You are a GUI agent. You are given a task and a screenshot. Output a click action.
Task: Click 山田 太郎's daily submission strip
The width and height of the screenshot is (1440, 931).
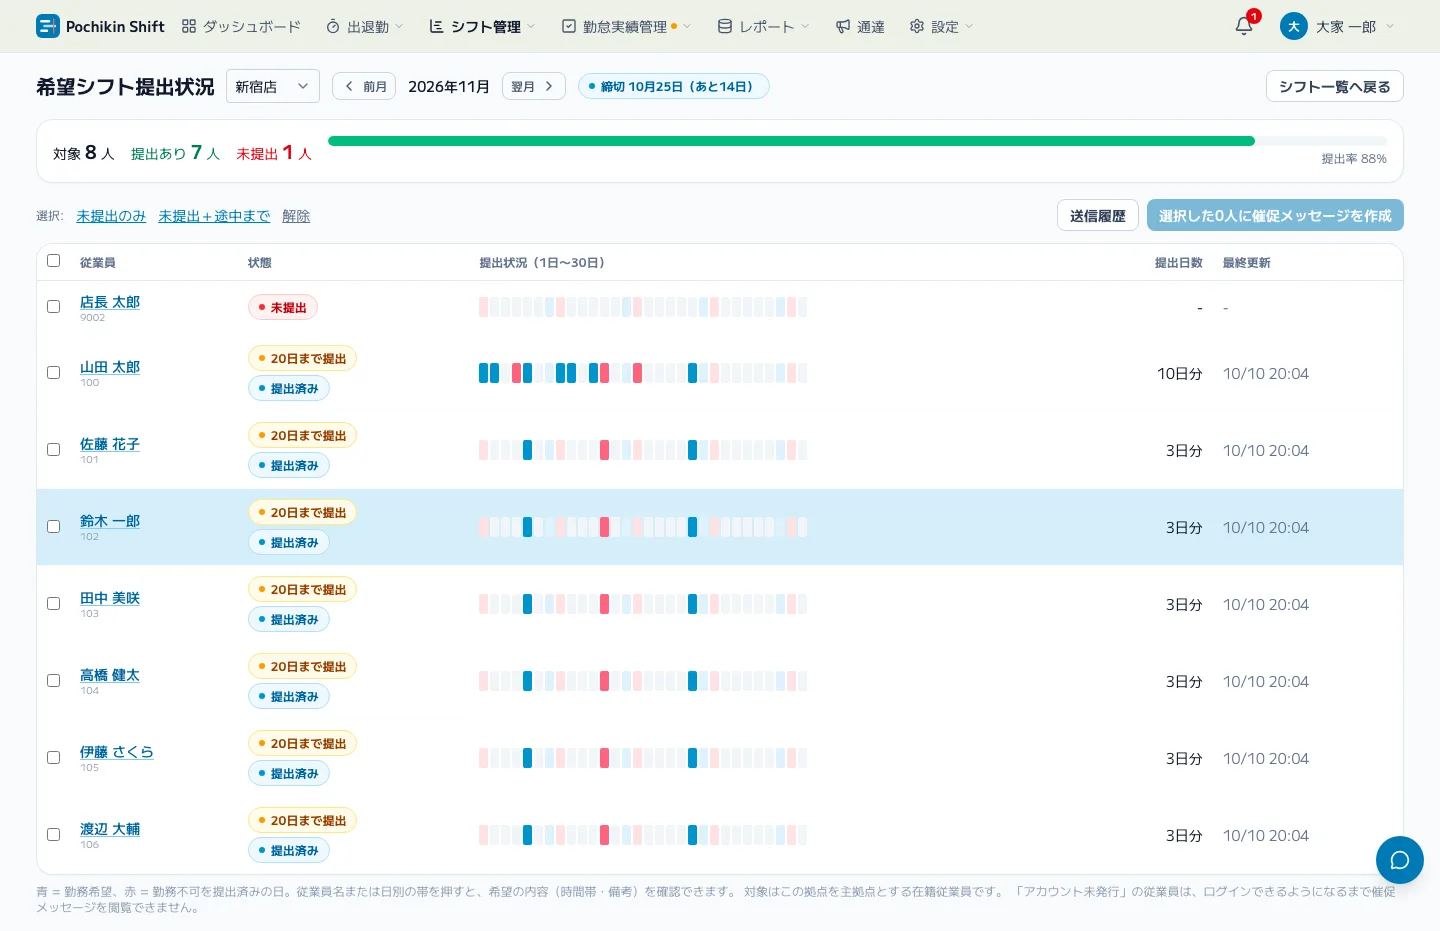tap(643, 373)
